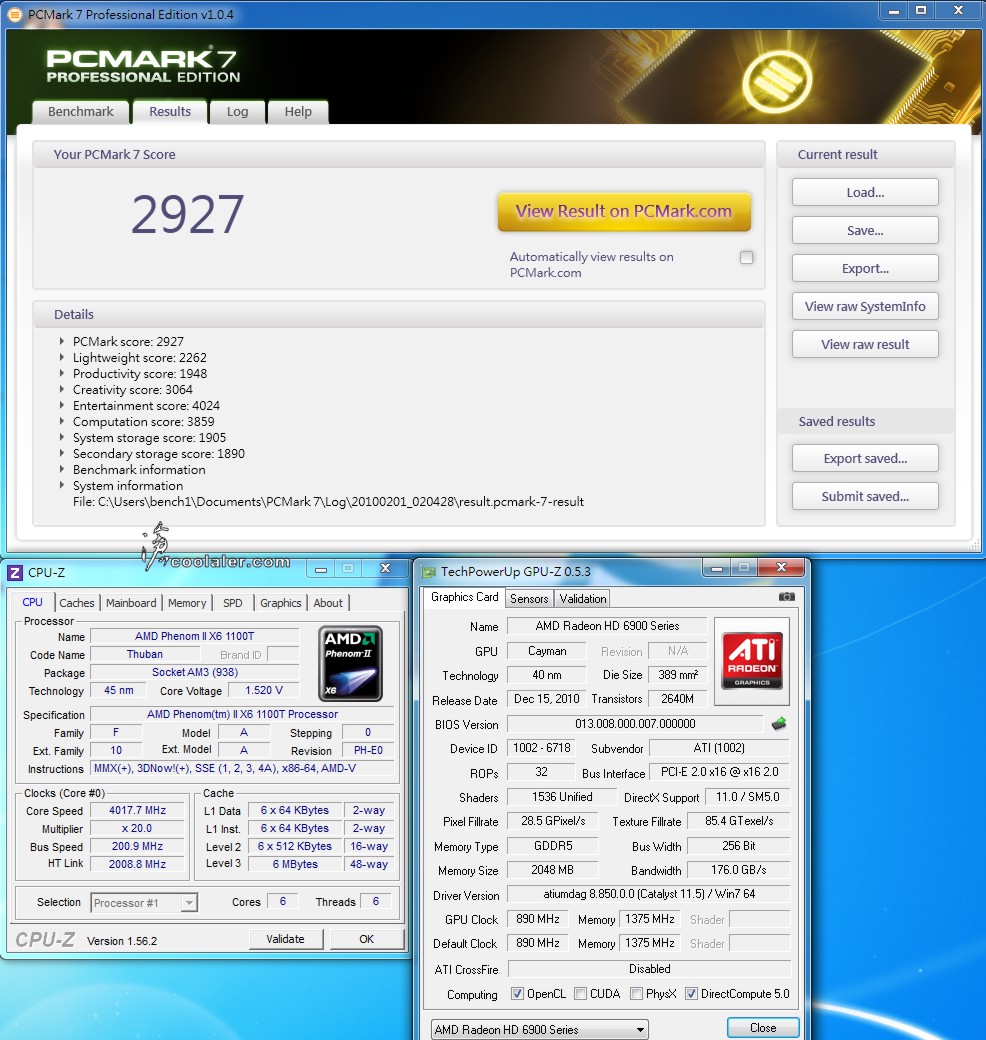986x1040 pixels.
Task: Expand the Computation score row
Action: coord(62,421)
